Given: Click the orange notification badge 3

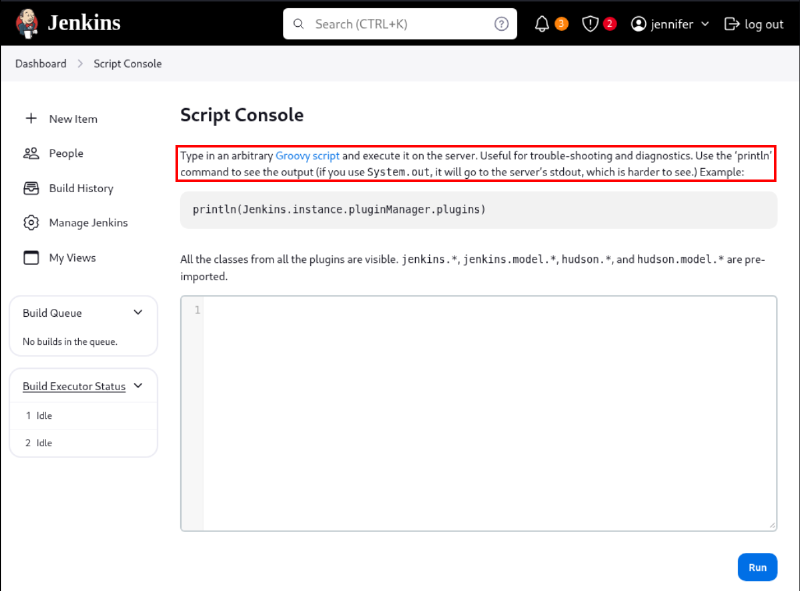Looking at the screenshot, I should 561,23.
